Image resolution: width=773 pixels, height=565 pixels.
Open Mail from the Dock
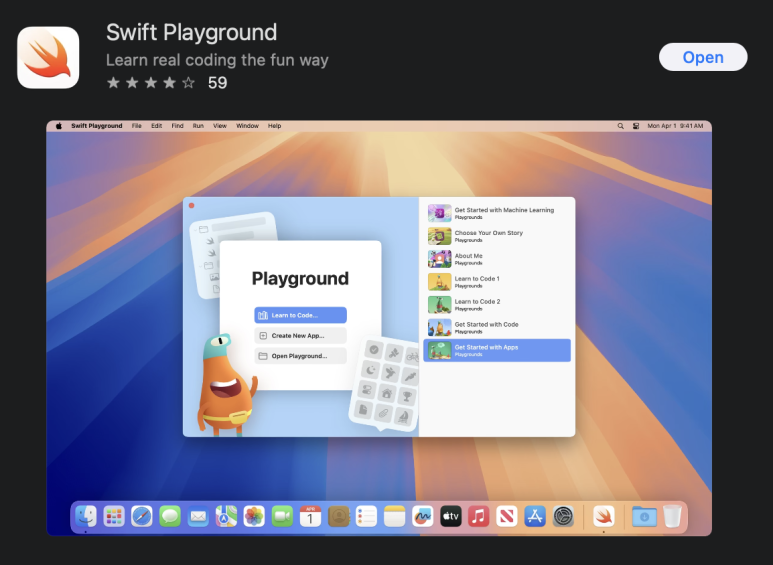tap(198, 516)
